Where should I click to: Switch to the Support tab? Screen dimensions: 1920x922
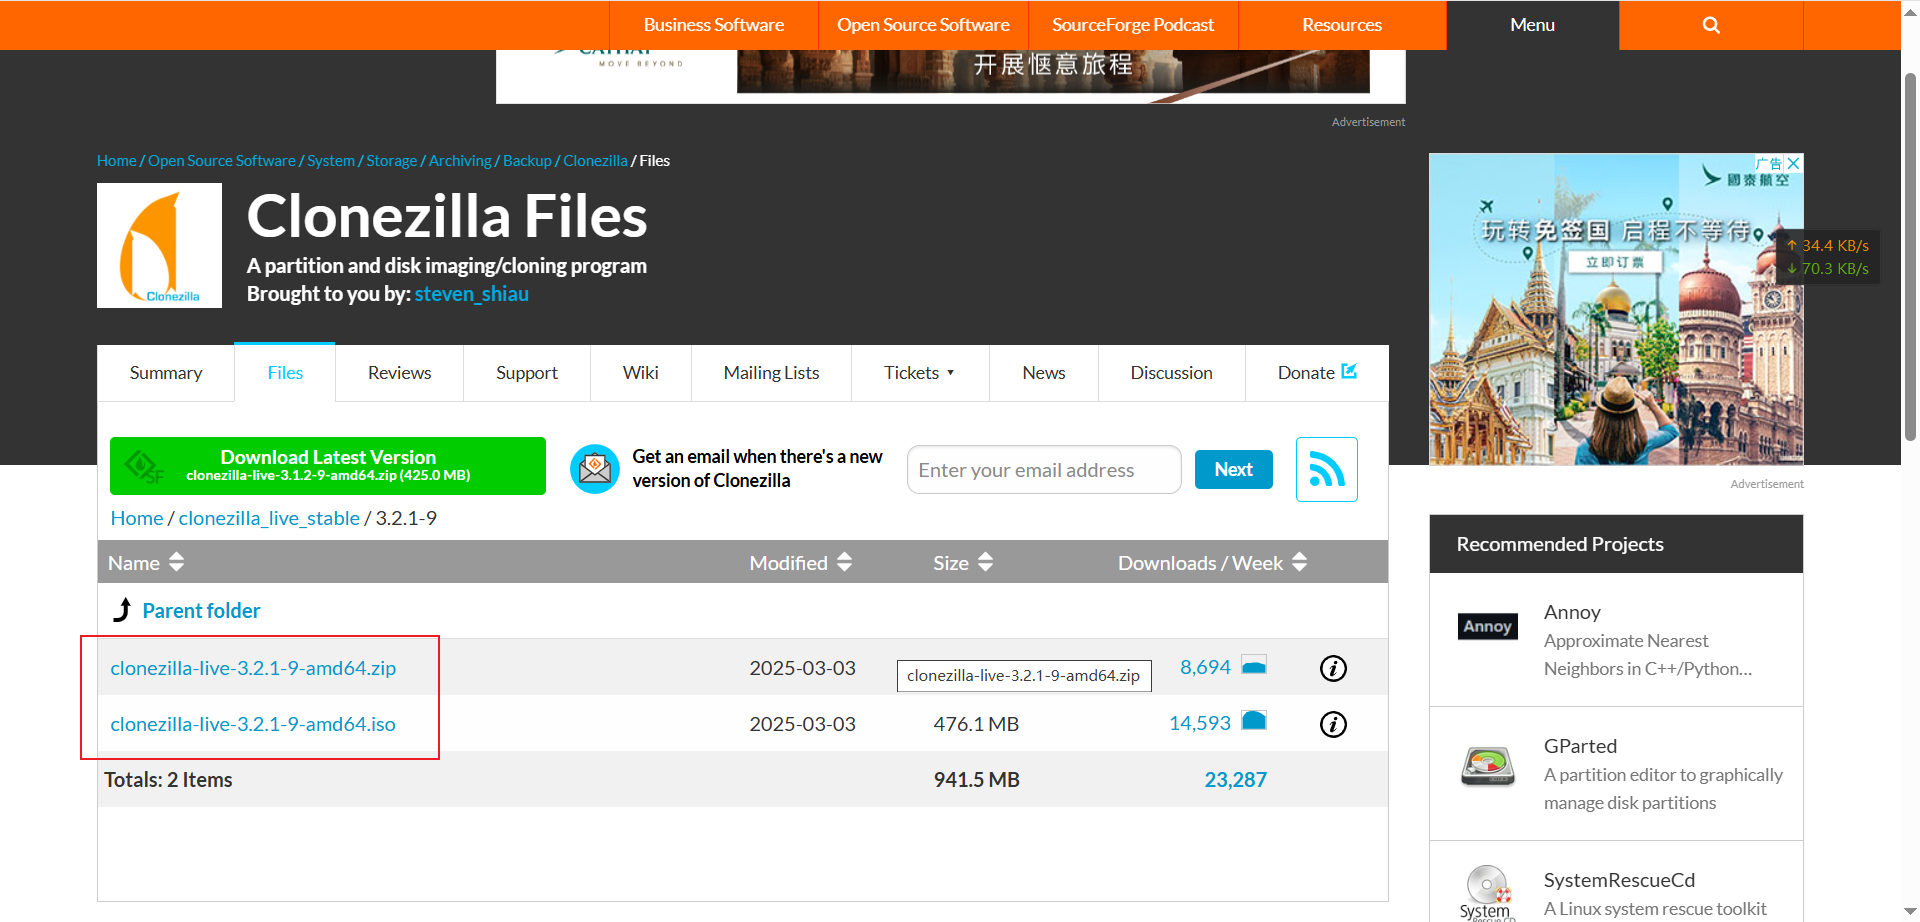click(x=527, y=373)
